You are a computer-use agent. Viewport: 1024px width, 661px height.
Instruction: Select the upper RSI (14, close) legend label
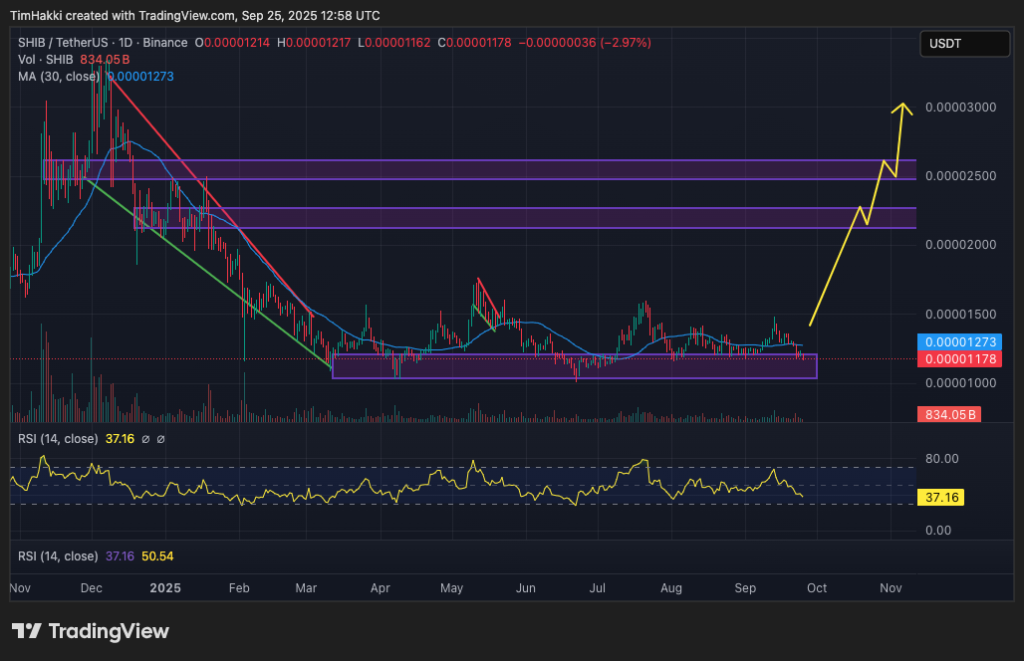click(54, 438)
